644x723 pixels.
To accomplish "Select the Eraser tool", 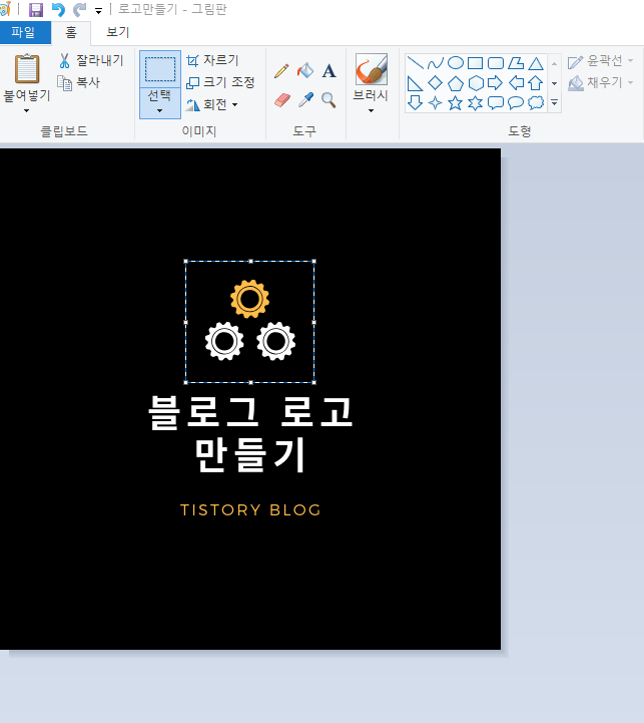I will pos(282,100).
